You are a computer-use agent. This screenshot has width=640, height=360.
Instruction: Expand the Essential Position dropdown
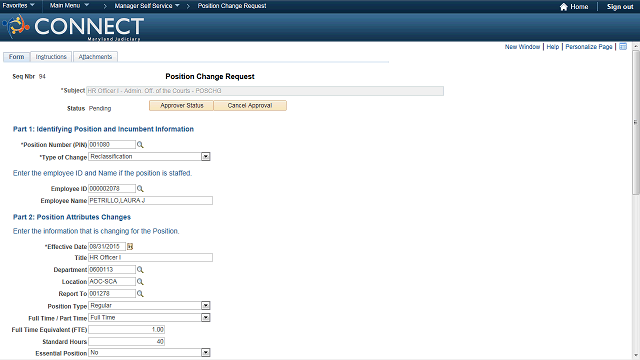(206, 353)
